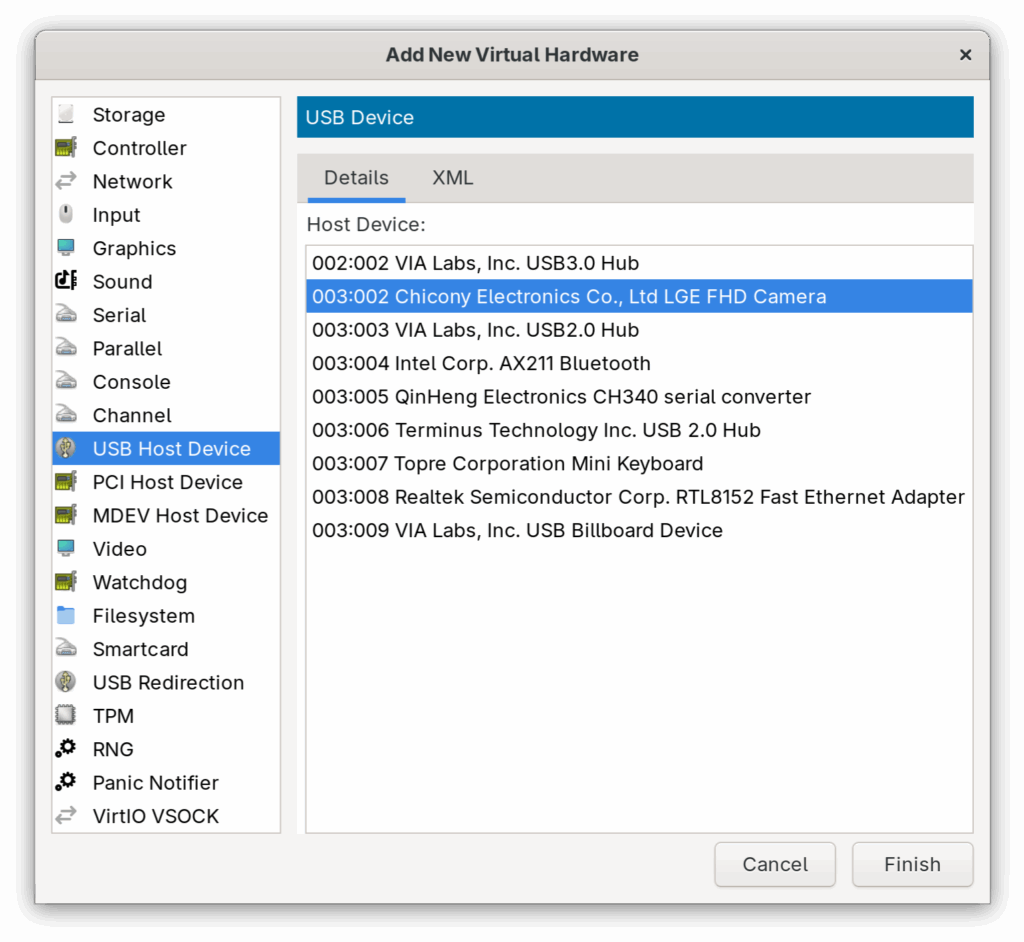The image size is (1024, 942).
Task: Open the Details tab
Action: point(357,178)
